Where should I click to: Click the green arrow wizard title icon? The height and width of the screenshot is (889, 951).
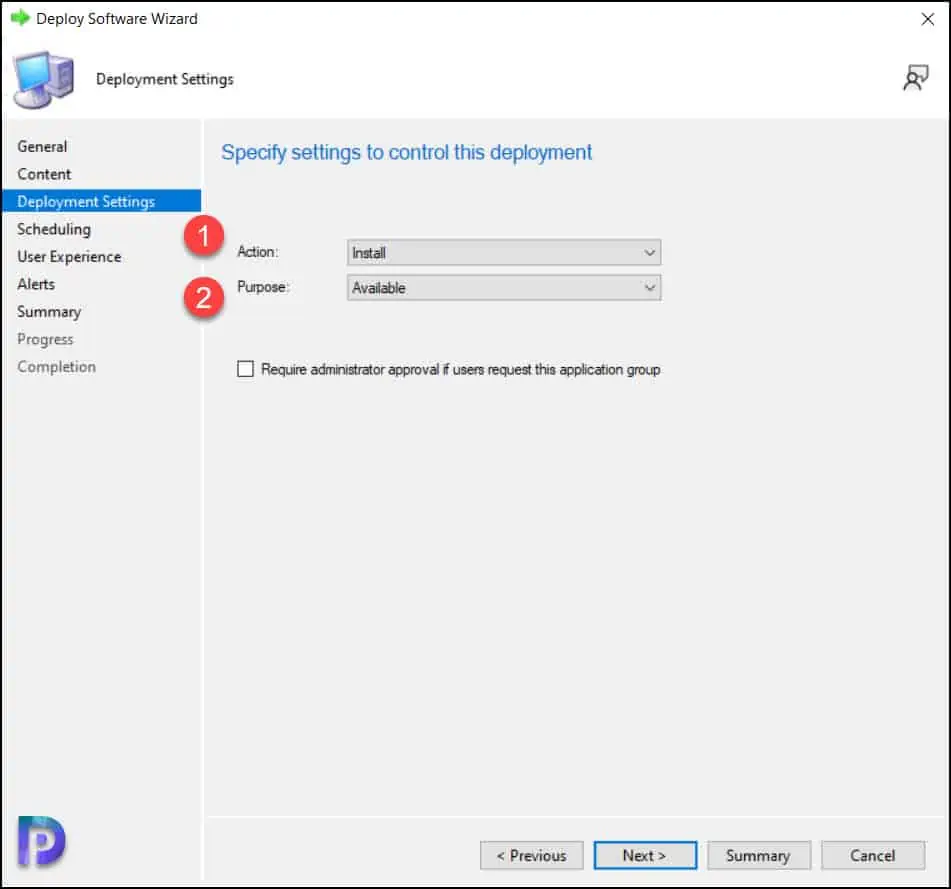coord(20,18)
